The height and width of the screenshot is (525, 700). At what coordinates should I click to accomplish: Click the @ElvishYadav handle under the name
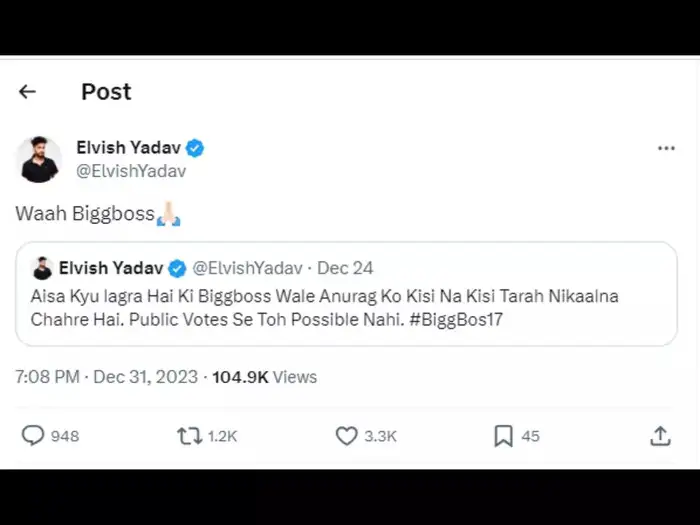pyautogui.click(x=131, y=171)
